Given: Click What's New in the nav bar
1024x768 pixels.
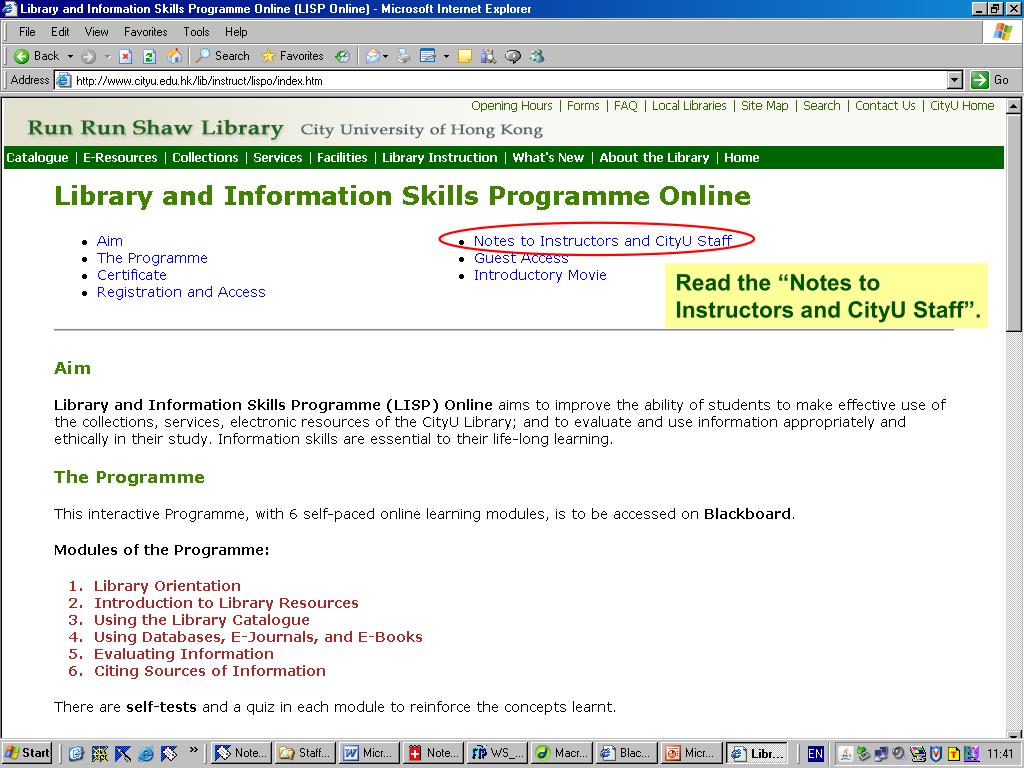Looking at the screenshot, I should coord(548,157).
